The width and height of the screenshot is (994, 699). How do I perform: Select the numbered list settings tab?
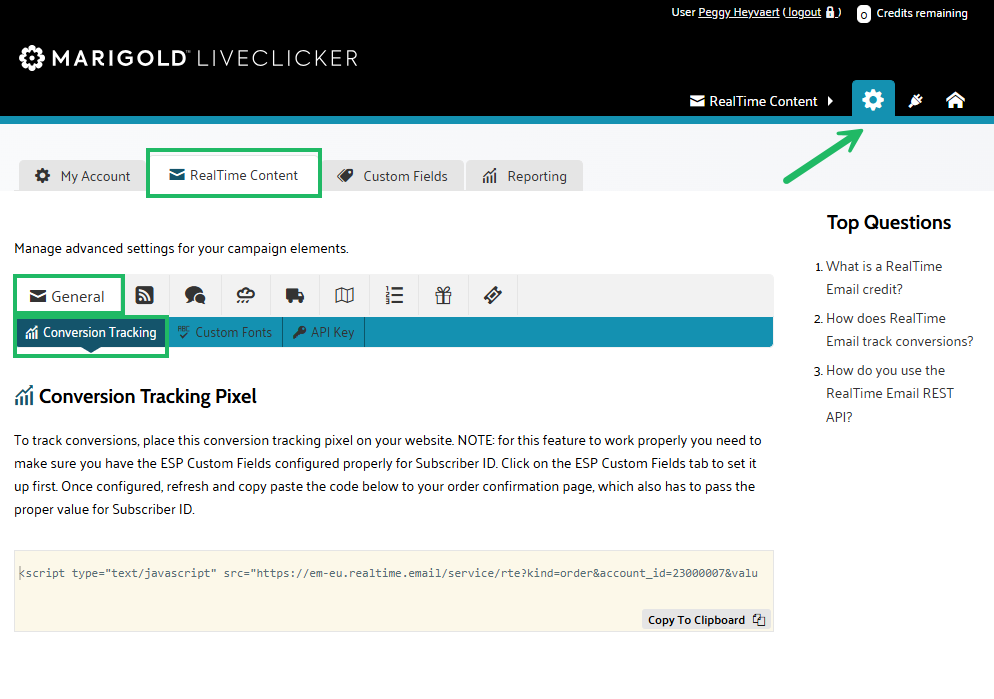click(394, 295)
